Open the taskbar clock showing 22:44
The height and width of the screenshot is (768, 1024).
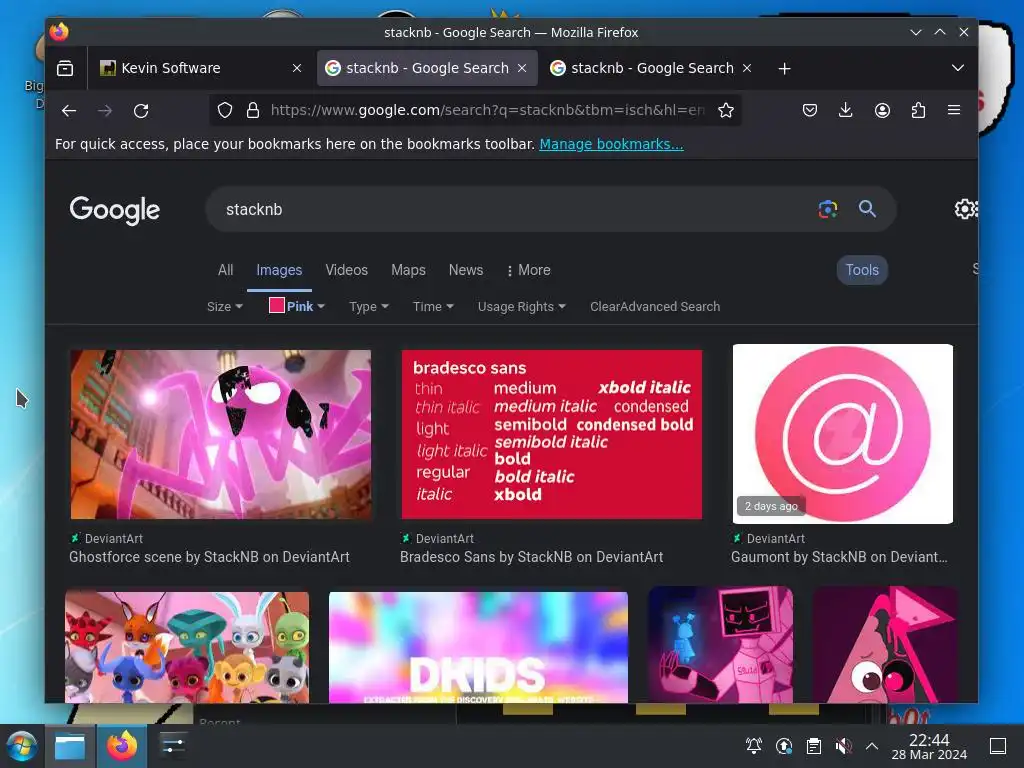point(929,746)
